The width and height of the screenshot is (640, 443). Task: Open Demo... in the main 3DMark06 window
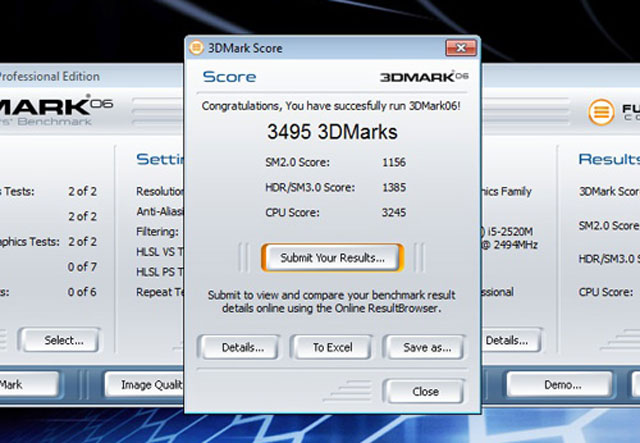[x=562, y=384]
